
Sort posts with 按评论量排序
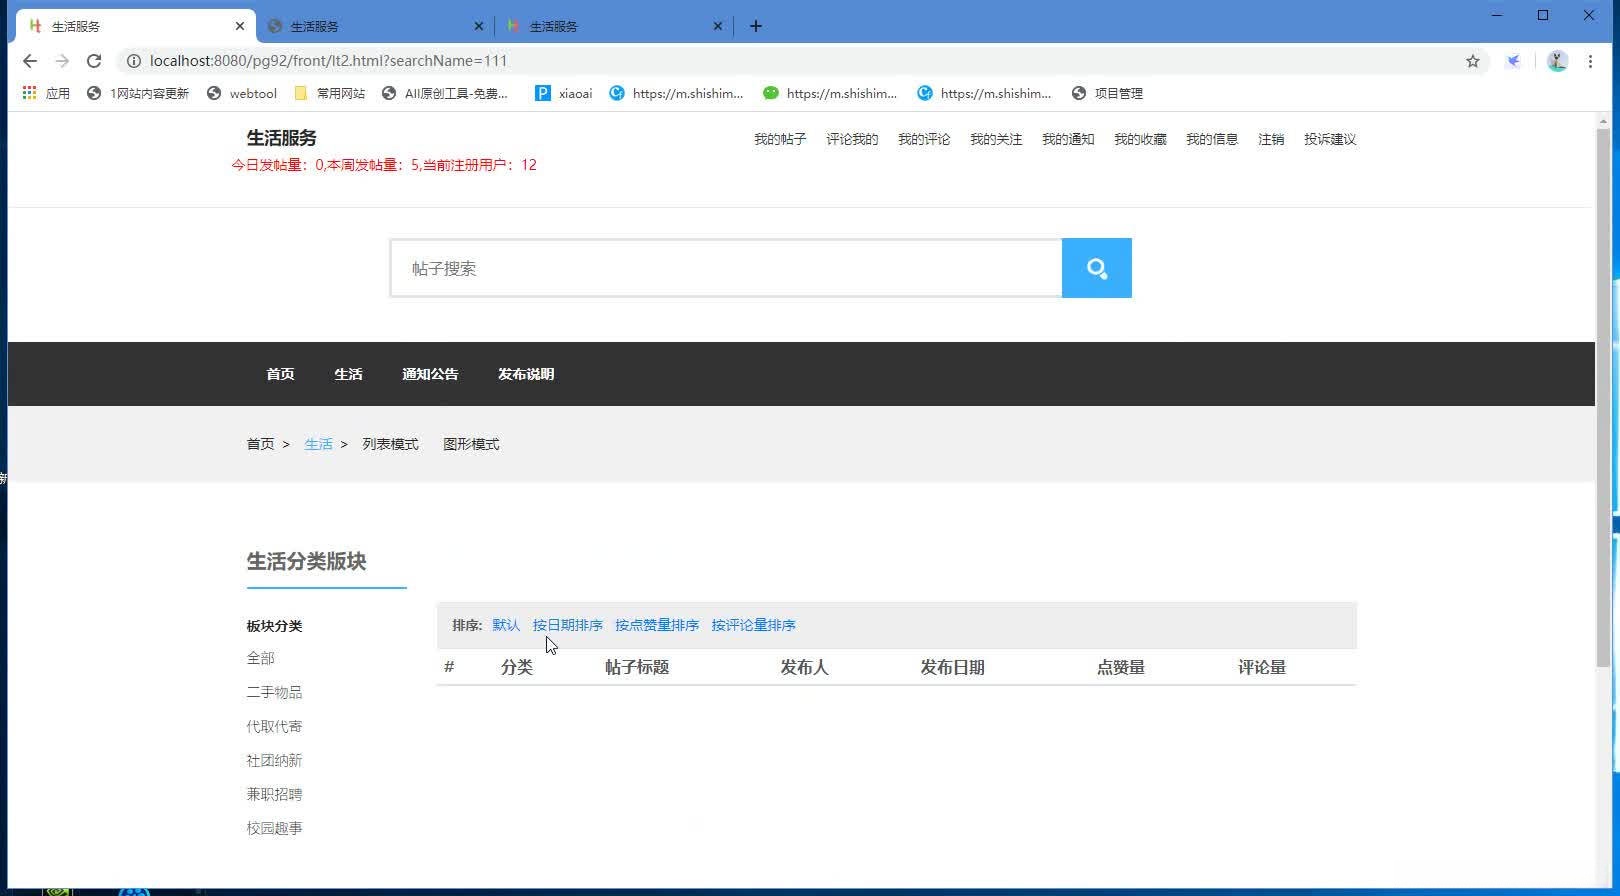click(x=753, y=625)
